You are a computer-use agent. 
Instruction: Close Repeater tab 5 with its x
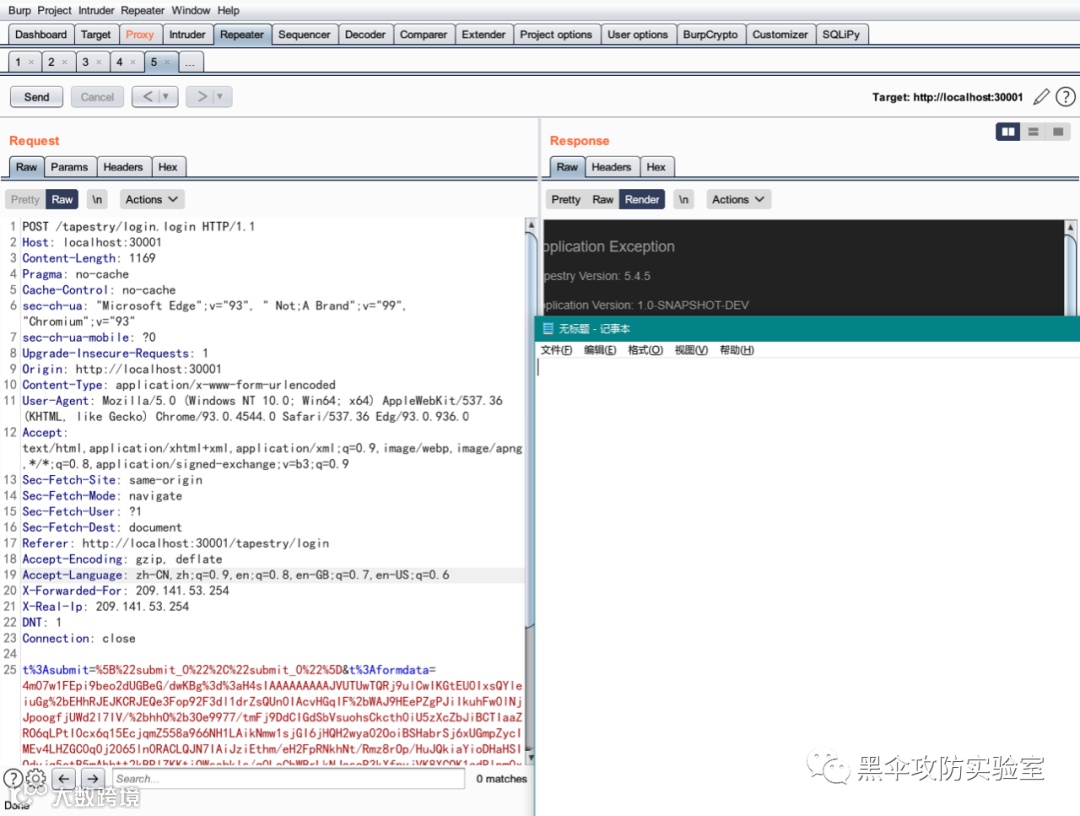tap(167, 62)
